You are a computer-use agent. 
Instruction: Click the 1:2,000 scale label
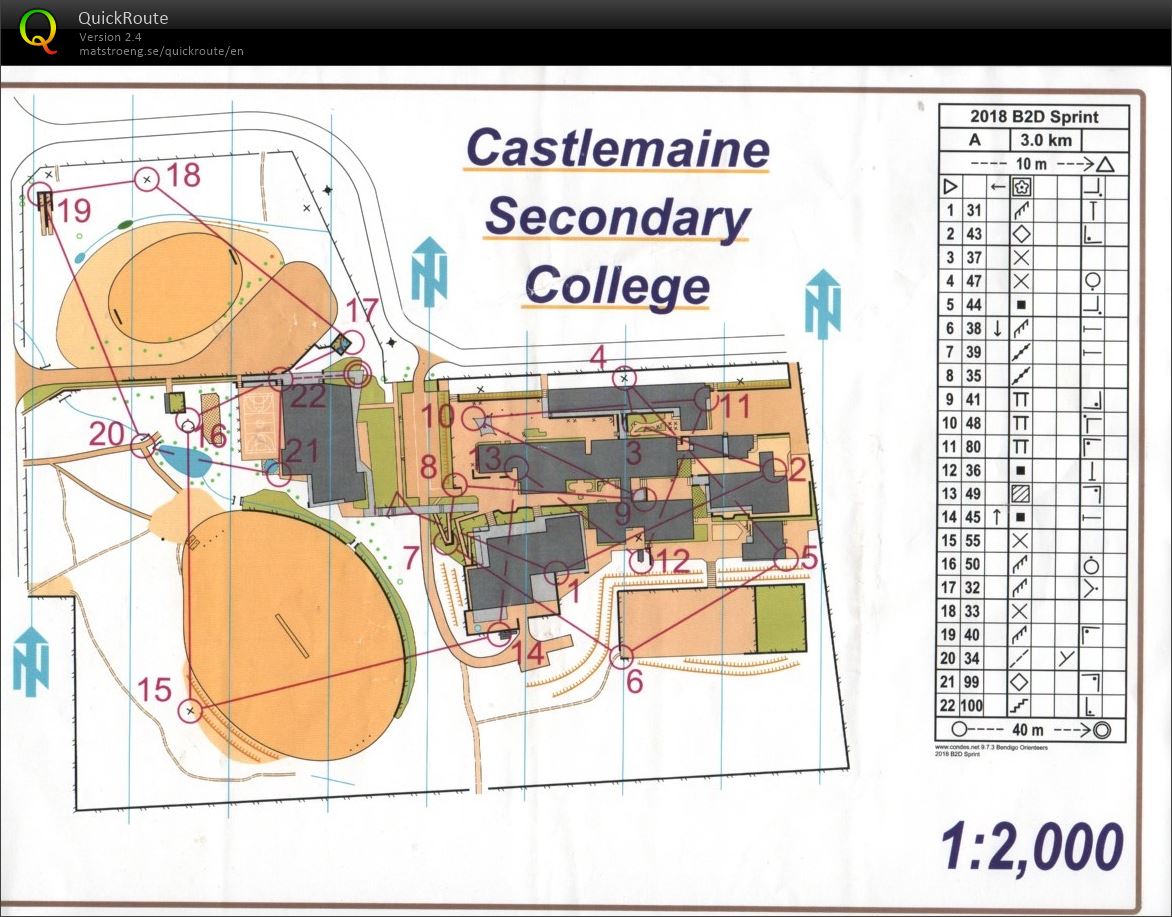click(1031, 847)
